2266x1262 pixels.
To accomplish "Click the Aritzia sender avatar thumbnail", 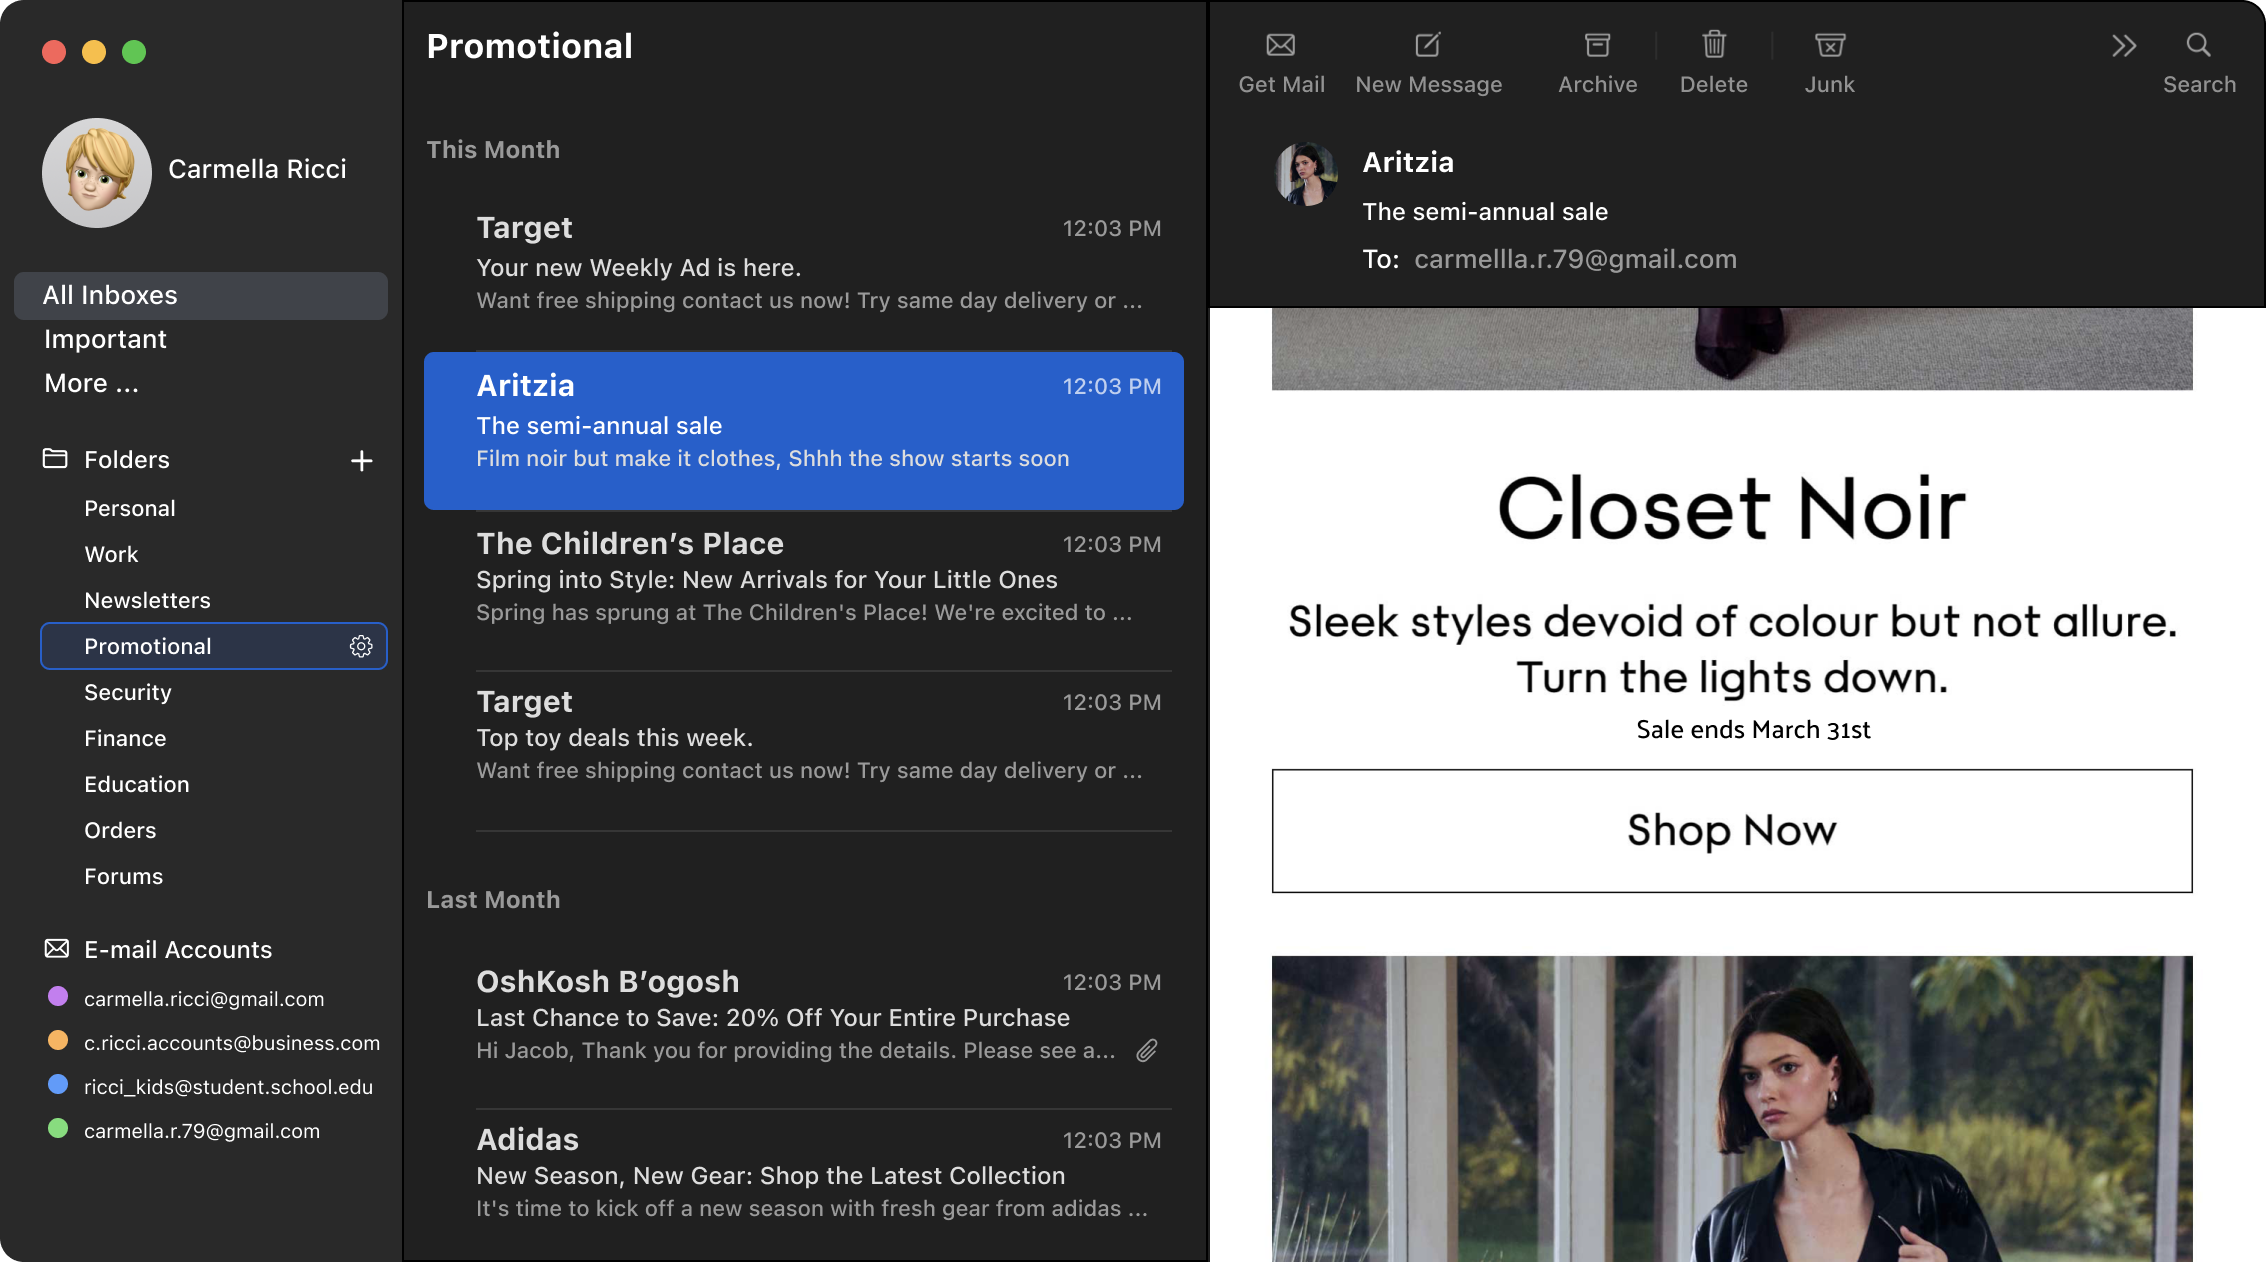I will 1306,174.
